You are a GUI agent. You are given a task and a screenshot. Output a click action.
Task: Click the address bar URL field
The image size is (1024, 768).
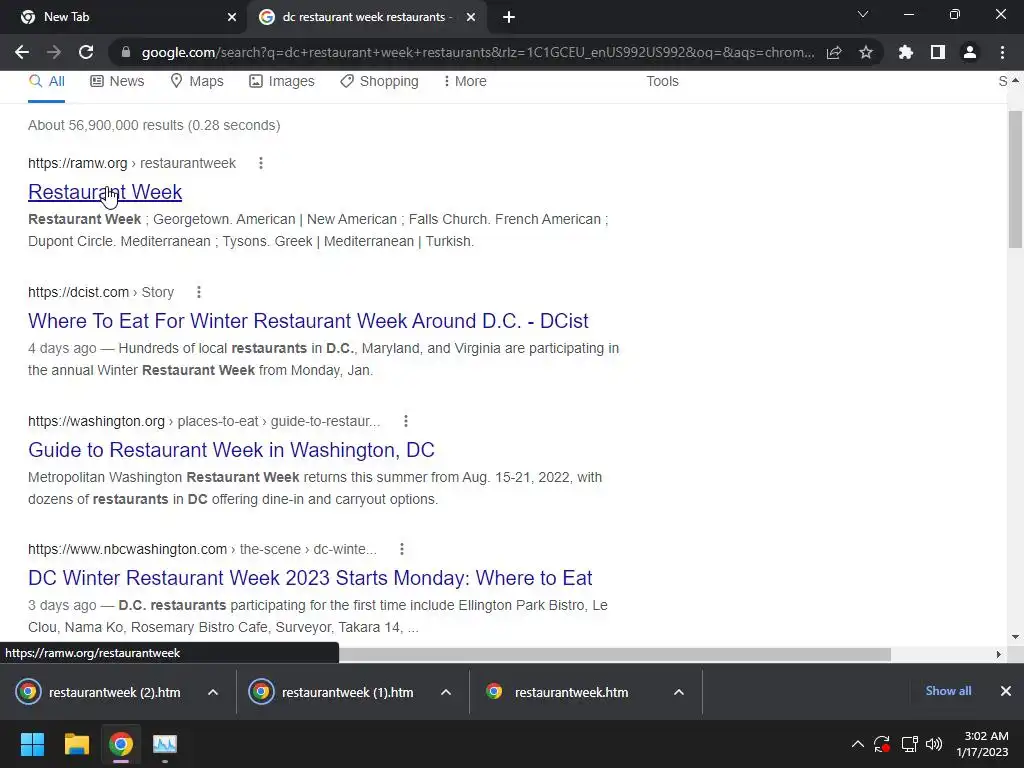point(477,52)
